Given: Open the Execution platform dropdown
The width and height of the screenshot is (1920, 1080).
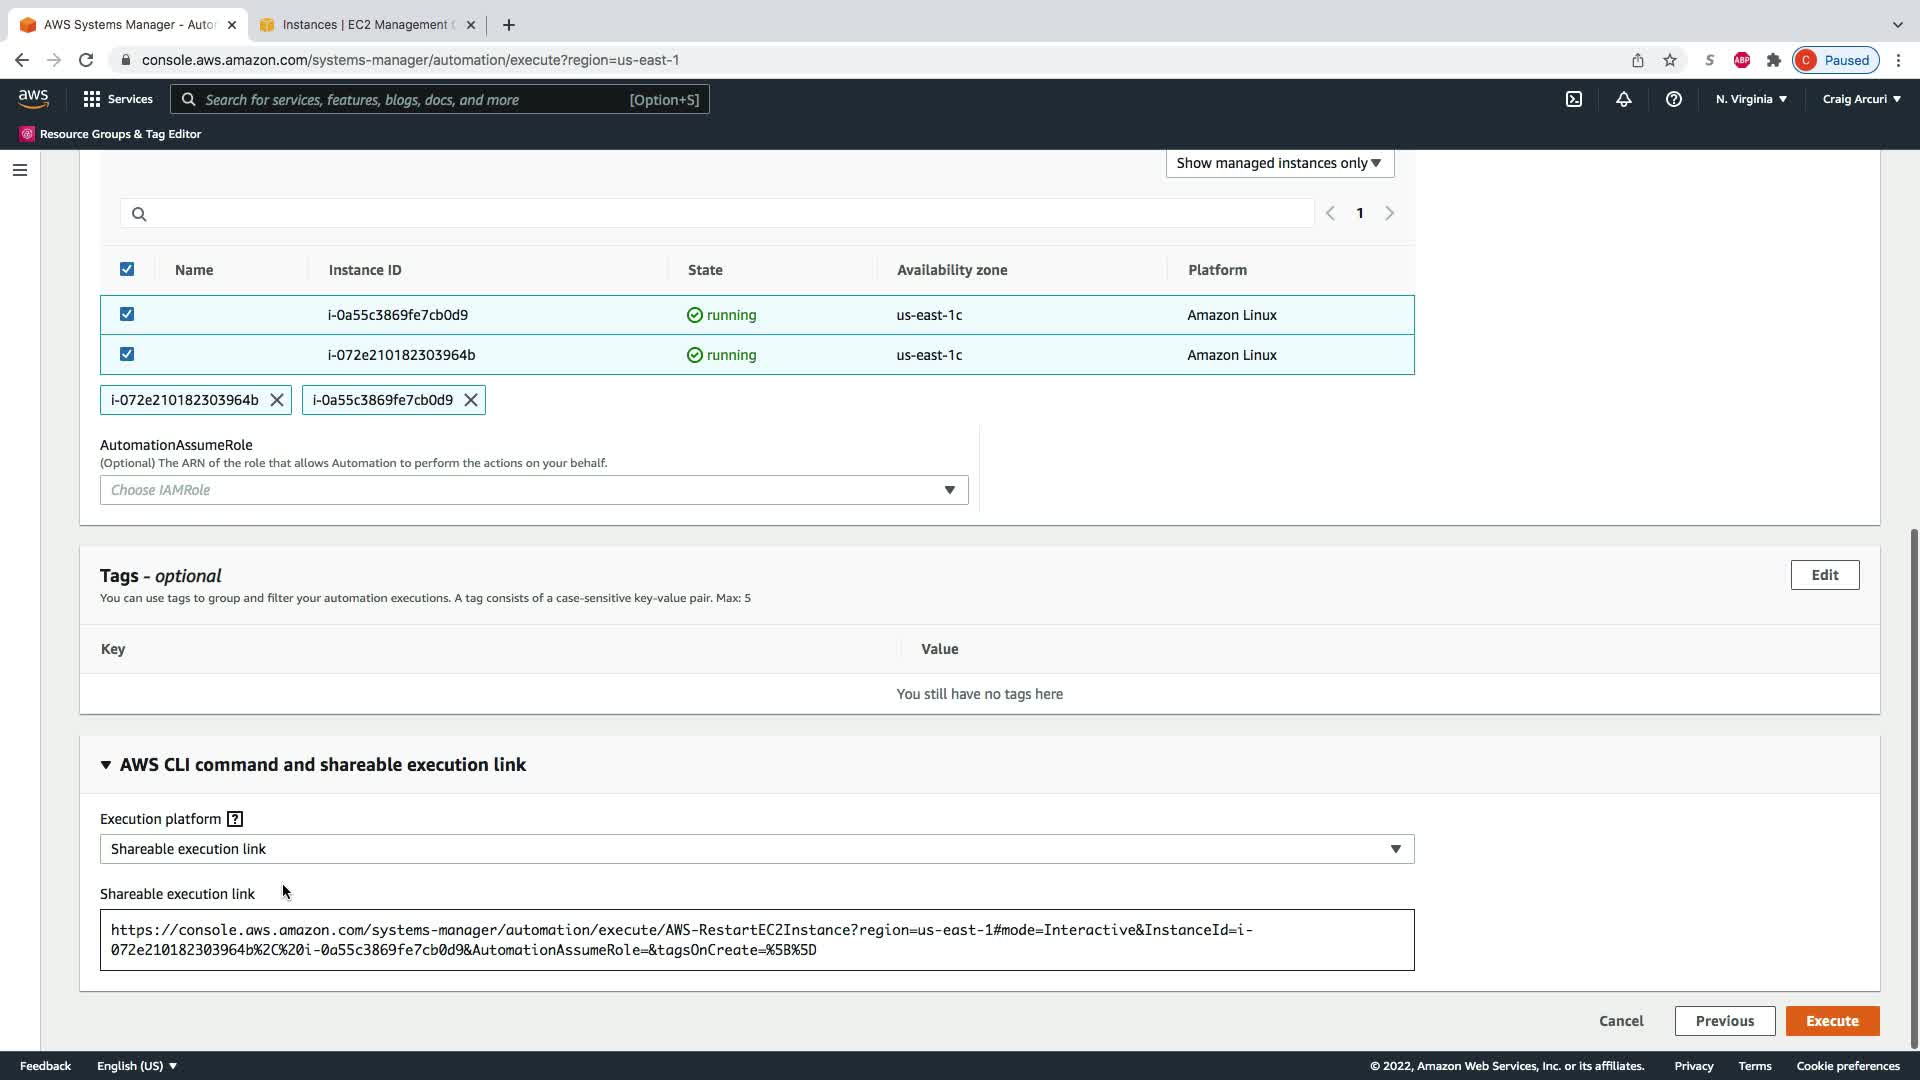Looking at the screenshot, I should click(757, 849).
